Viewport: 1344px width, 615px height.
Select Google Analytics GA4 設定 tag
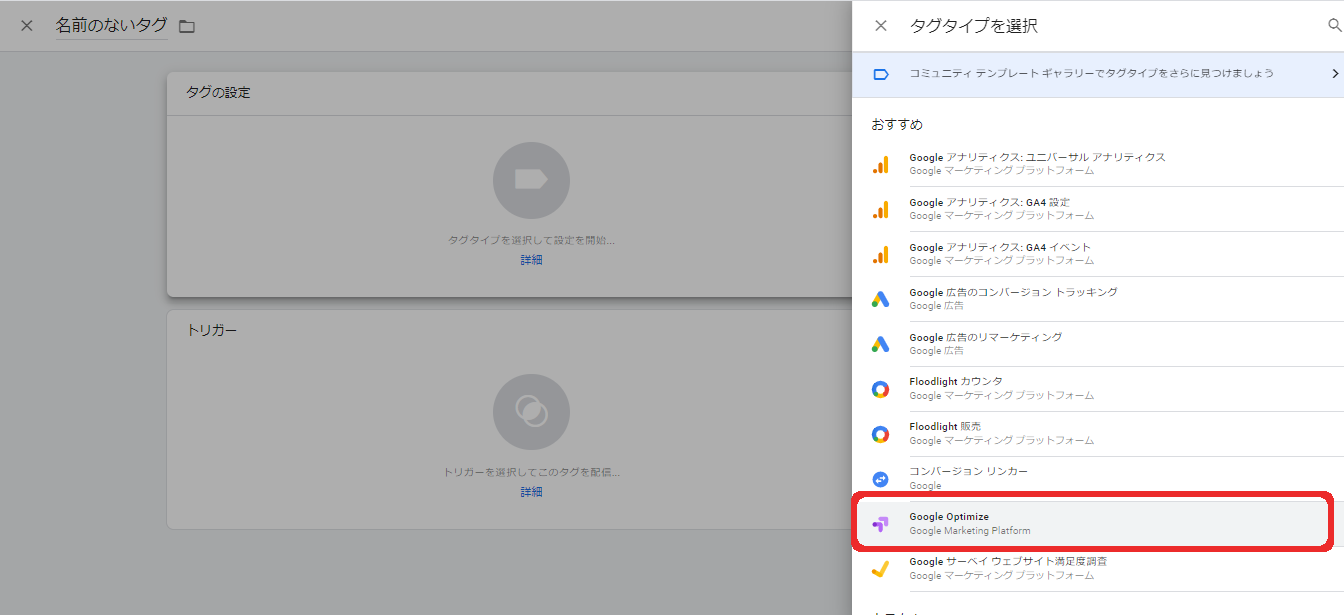(x=1098, y=209)
